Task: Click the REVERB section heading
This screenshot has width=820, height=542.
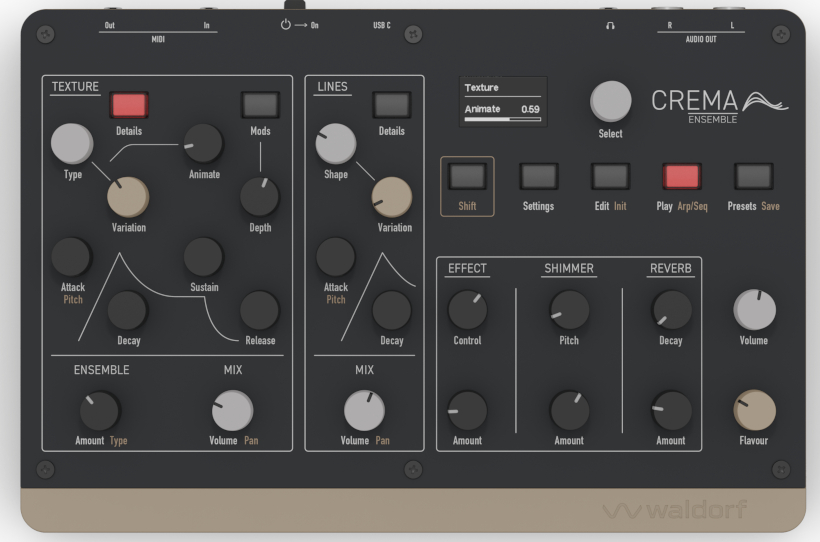Action: pyautogui.click(x=671, y=268)
